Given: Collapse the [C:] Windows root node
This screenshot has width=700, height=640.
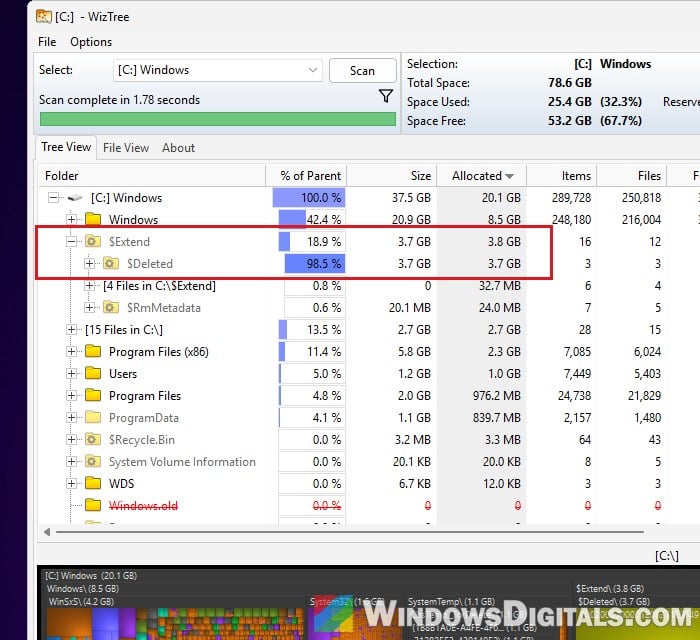Looking at the screenshot, I should pos(53,197).
